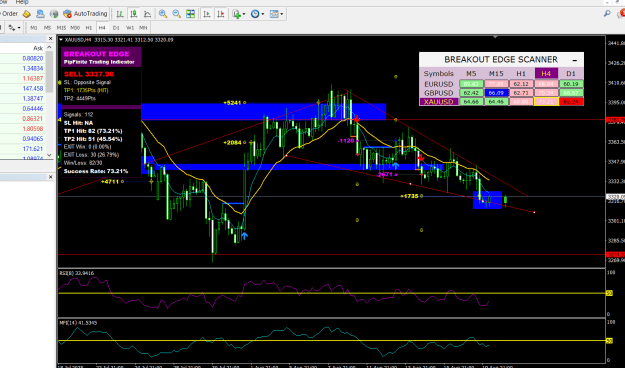Click the blue computer icon beside MetaEditor
Image resolution: width=625 pixels, height=368 pixels.
pos(40,14)
